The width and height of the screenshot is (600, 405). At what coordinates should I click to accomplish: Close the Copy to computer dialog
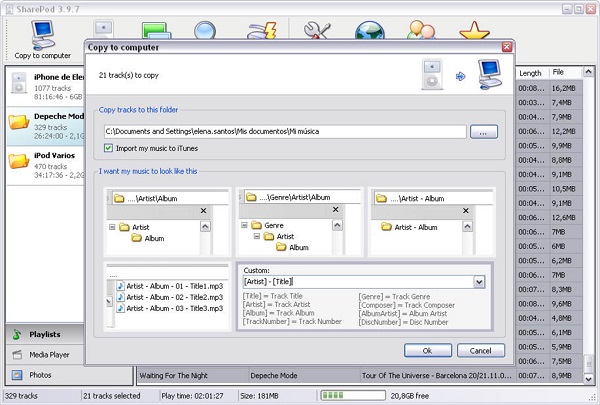pyautogui.click(x=507, y=47)
